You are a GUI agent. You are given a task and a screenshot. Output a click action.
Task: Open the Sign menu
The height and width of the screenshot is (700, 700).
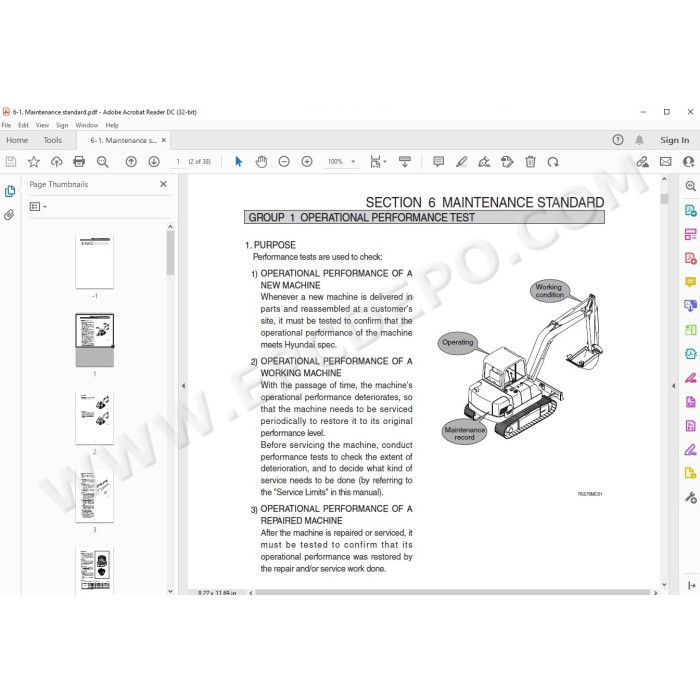point(62,125)
